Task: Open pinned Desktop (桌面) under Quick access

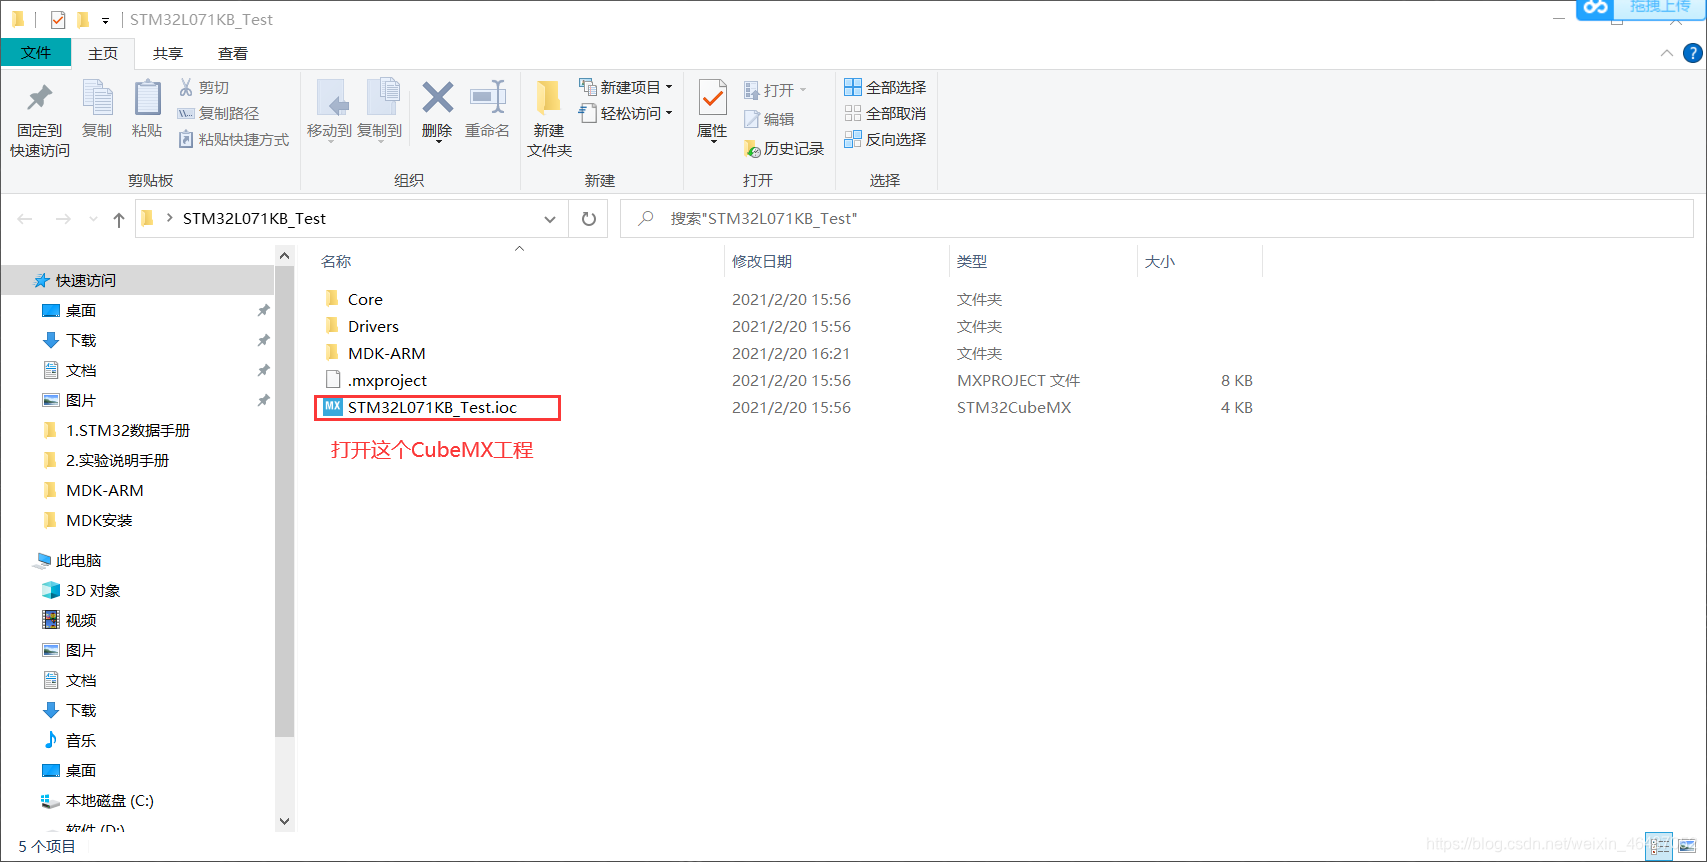Action: [x=69, y=310]
